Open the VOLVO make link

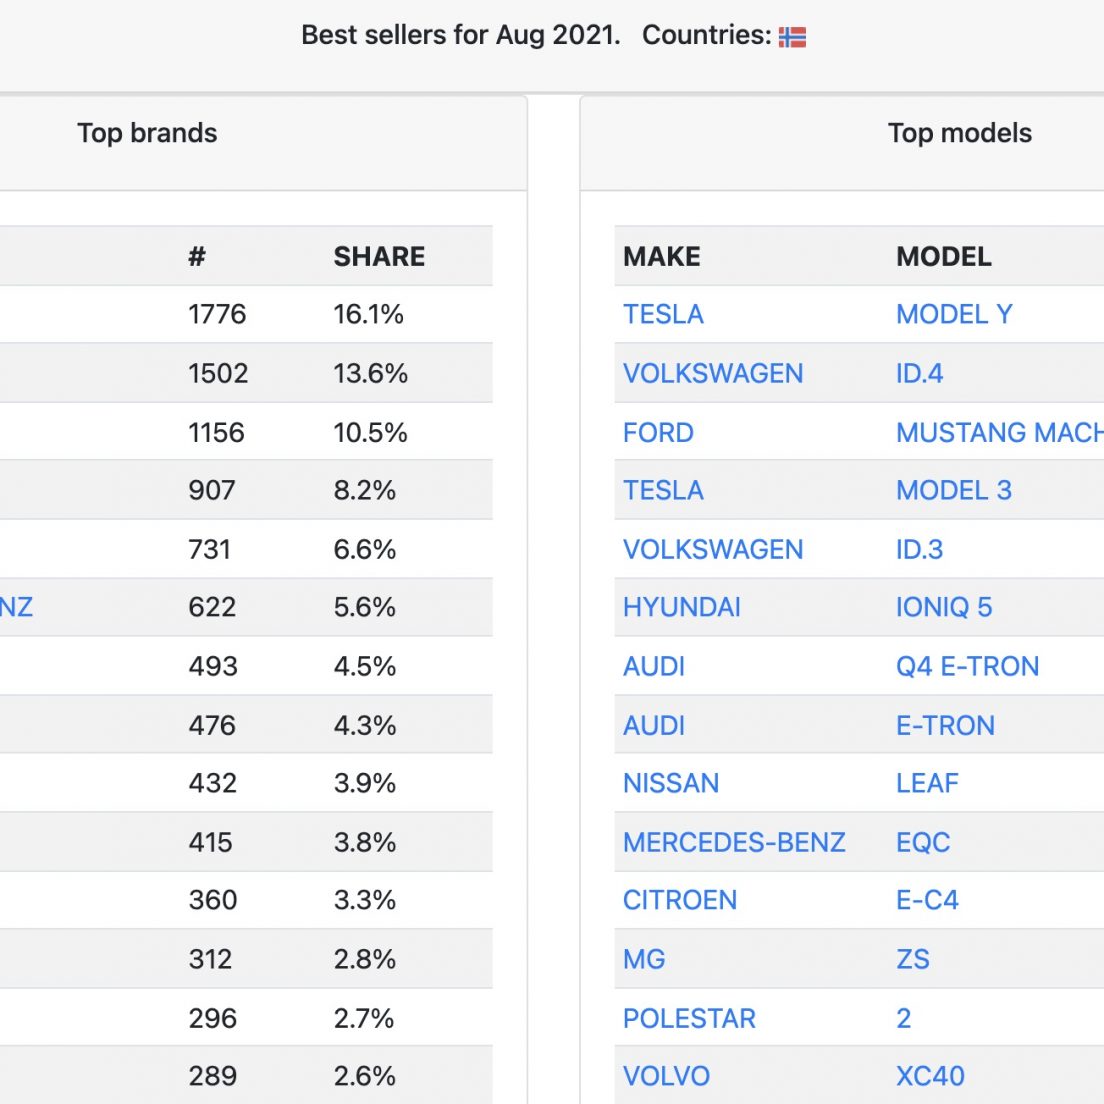(667, 1076)
